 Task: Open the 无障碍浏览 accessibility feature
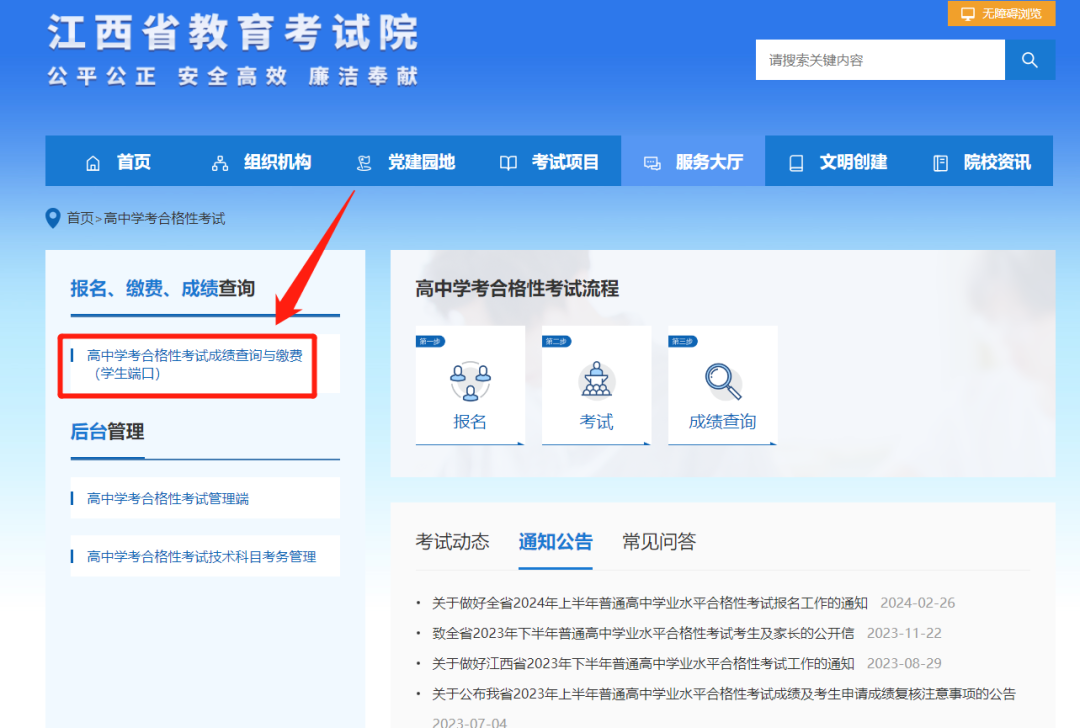click(x=1000, y=14)
